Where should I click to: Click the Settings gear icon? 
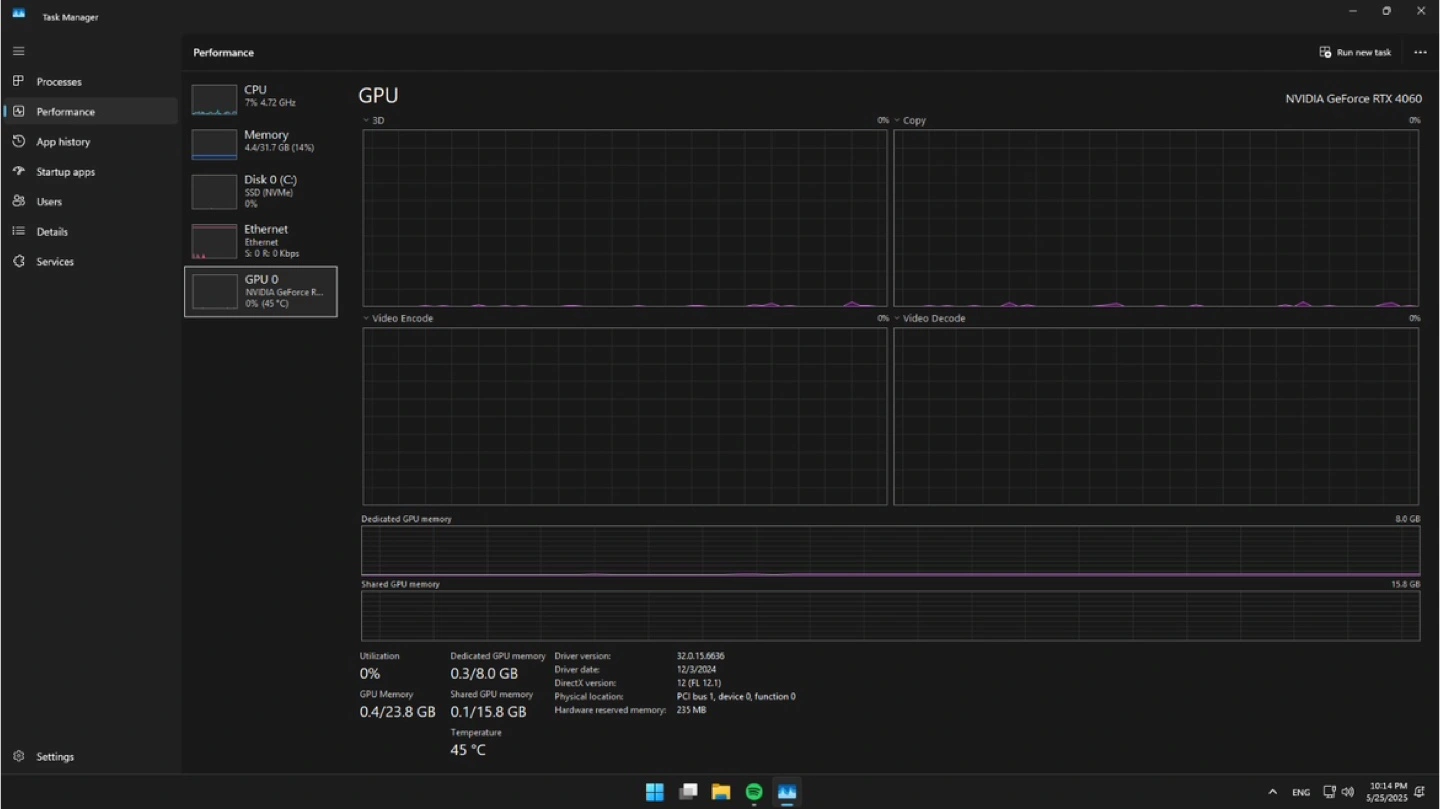point(18,756)
